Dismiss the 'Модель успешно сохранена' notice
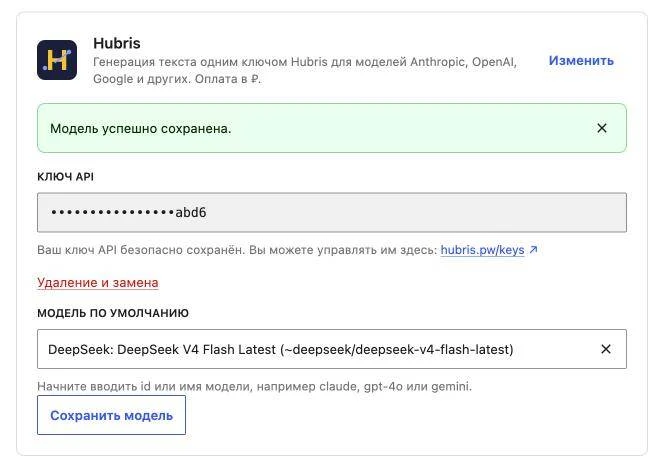The width and height of the screenshot is (660, 465). click(x=602, y=128)
